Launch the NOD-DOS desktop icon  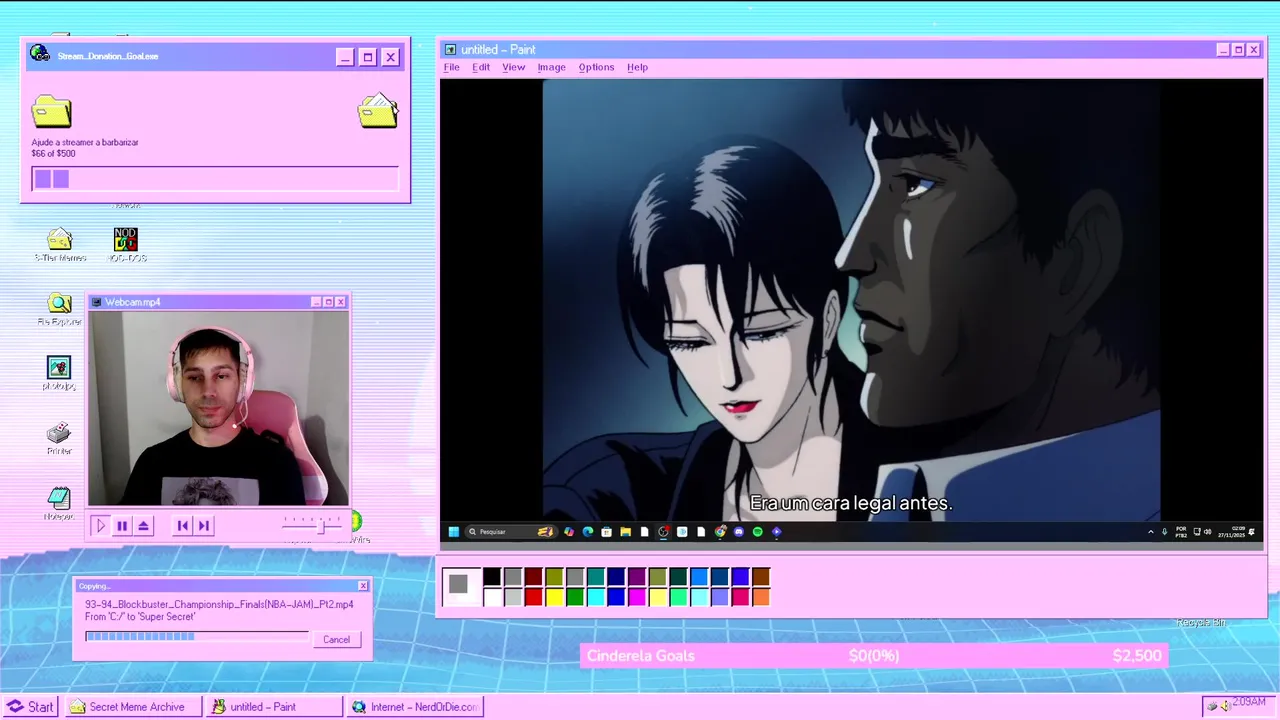pyautogui.click(x=126, y=244)
